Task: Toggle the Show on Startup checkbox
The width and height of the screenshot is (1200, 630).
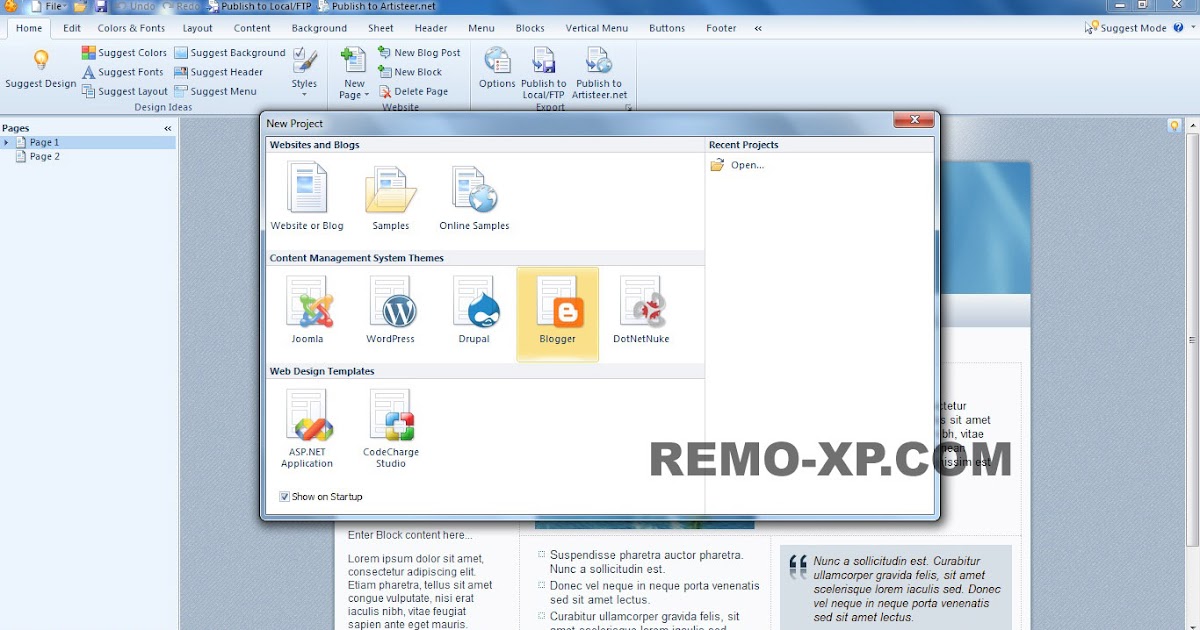Action: [x=285, y=497]
